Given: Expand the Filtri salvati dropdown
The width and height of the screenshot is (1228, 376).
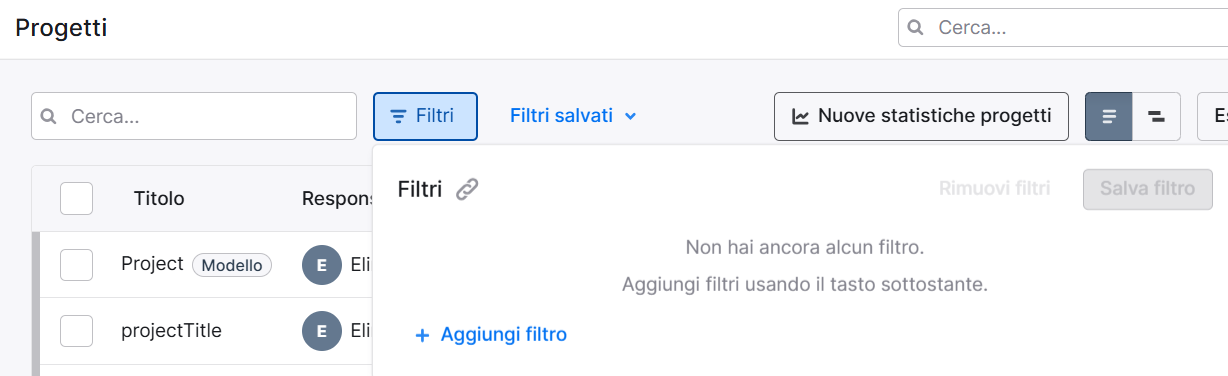Looking at the screenshot, I should (573, 116).
